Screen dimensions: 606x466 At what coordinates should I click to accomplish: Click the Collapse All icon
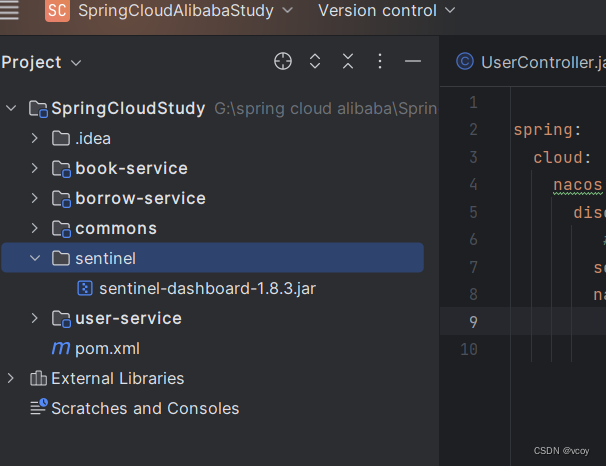pyautogui.click(x=347, y=62)
